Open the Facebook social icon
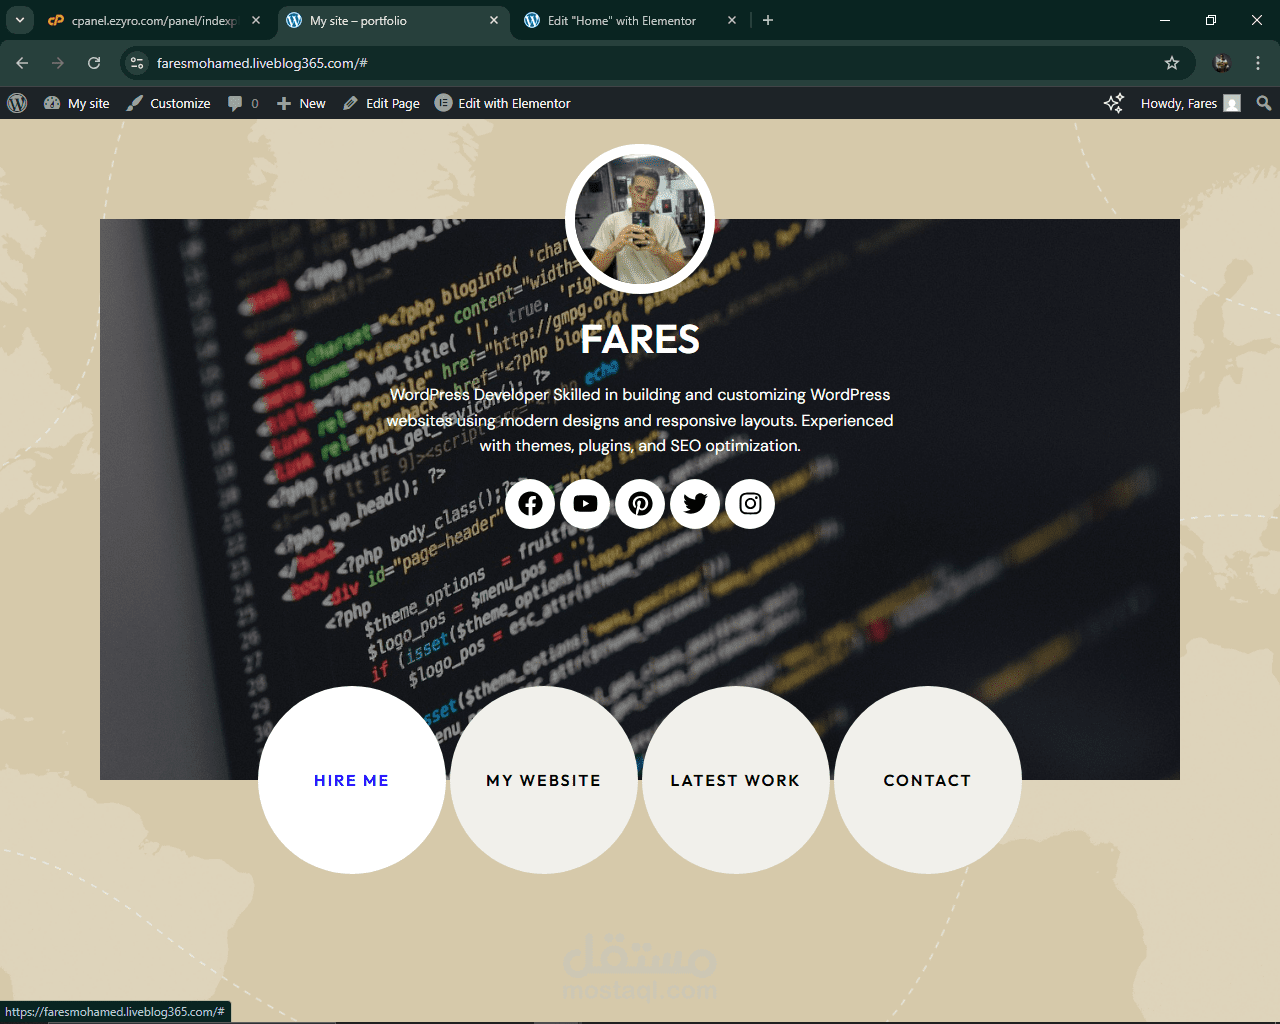 click(530, 503)
